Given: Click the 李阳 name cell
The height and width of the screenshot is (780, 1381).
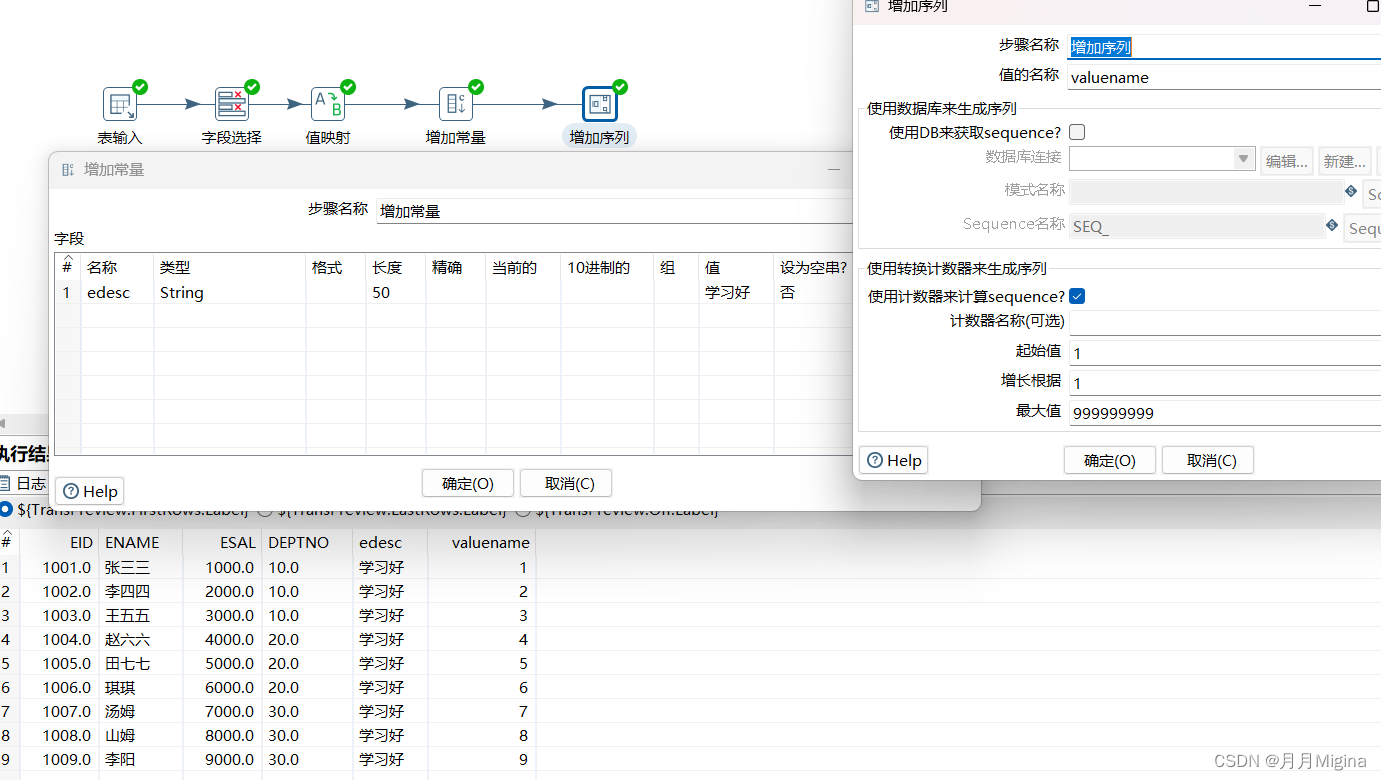Looking at the screenshot, I should [140, 759].
